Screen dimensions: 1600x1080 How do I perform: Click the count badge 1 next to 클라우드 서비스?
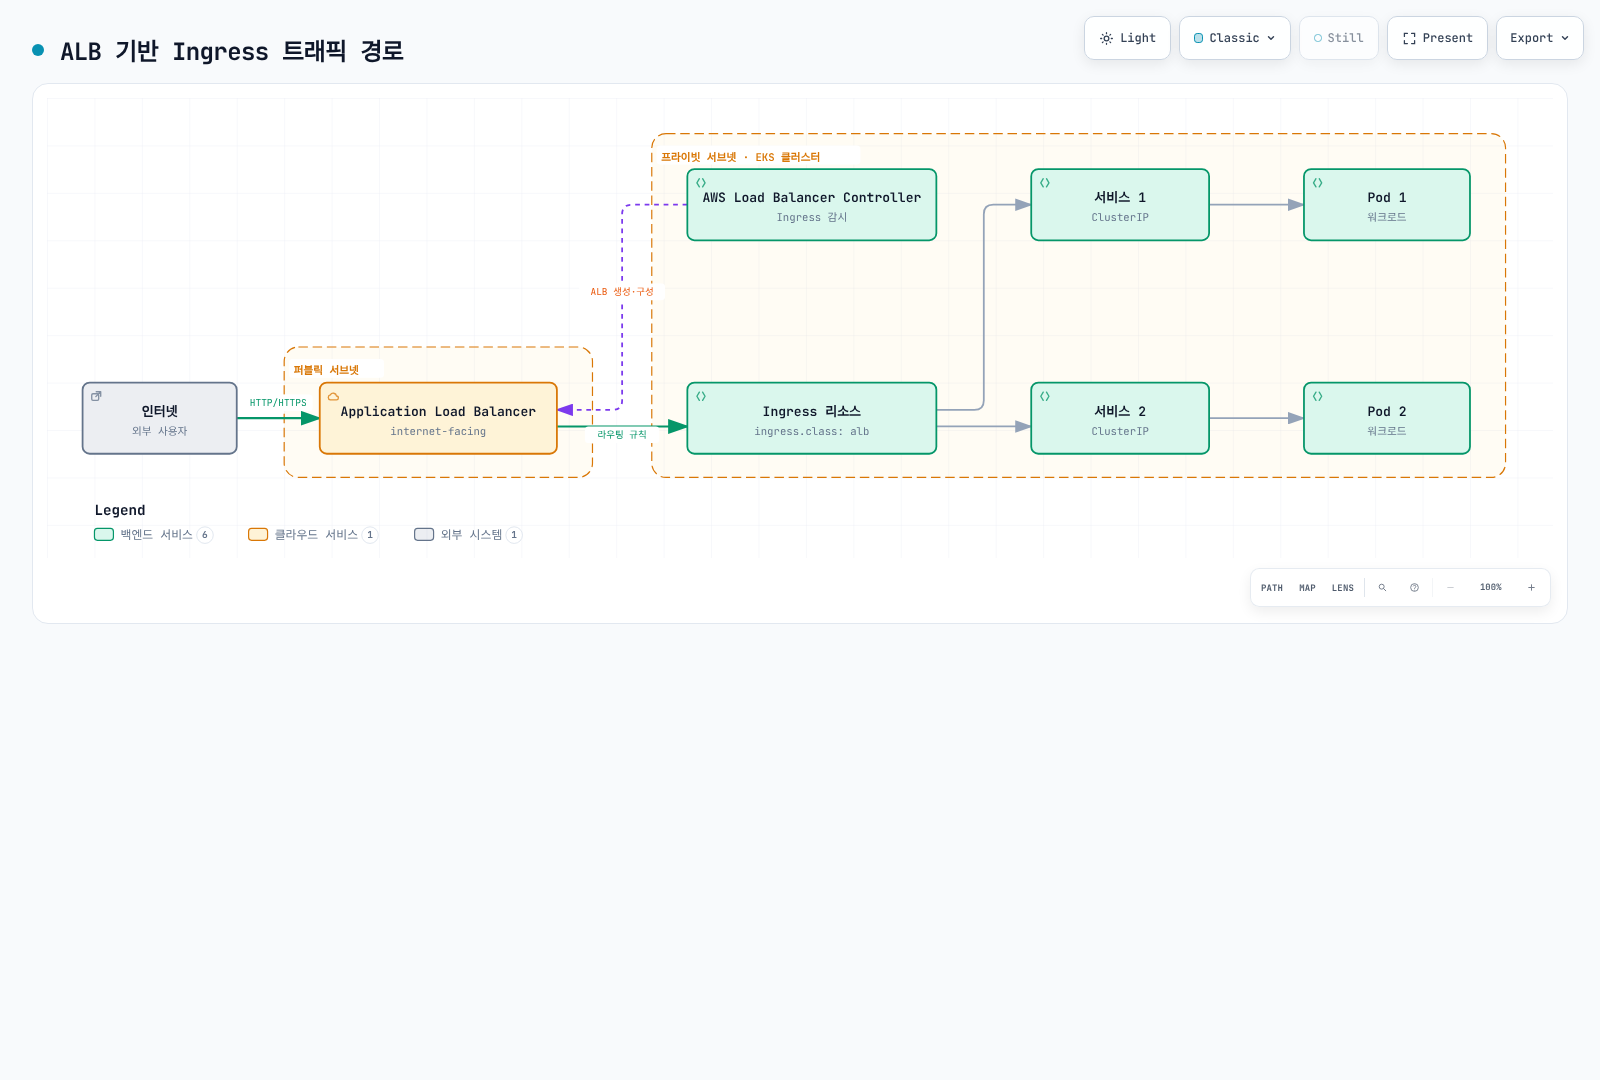point(370,535)
